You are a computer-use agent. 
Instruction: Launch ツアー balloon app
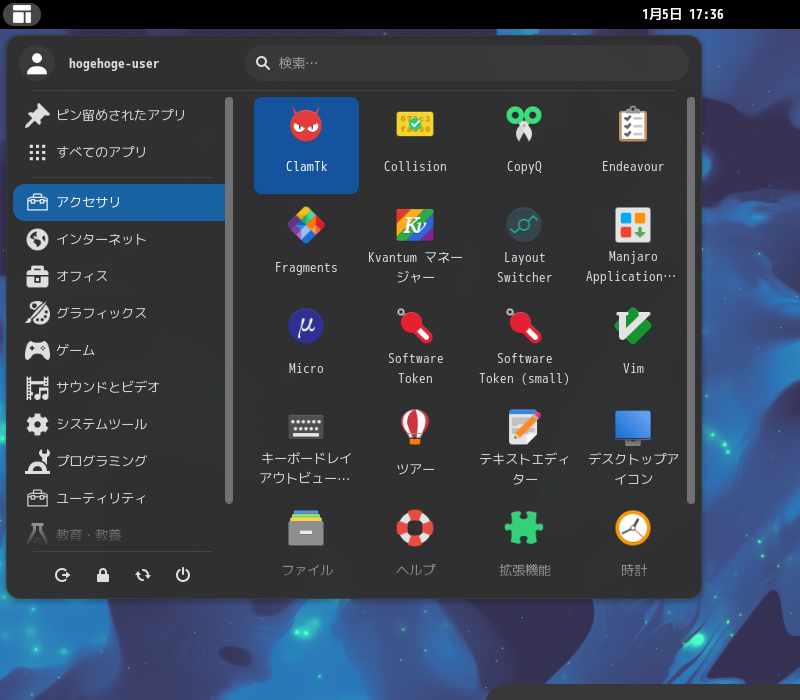415,448
